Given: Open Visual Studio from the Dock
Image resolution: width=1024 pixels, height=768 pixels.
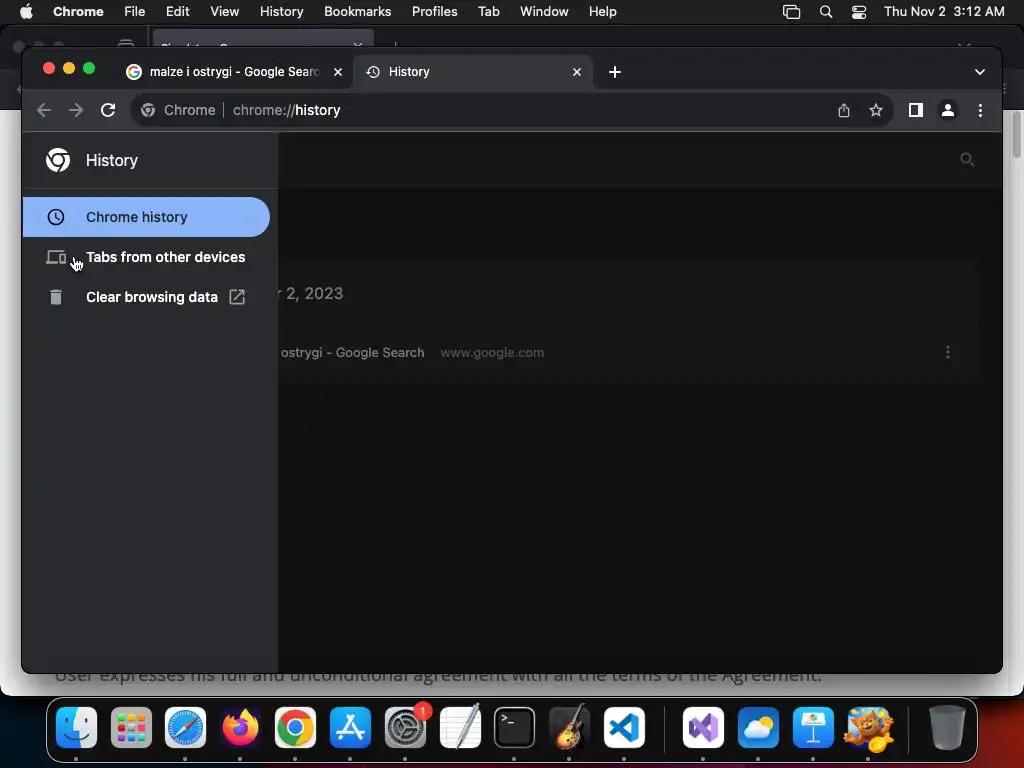Looking at the screenshot, I should pyautogui.click(x=703, y=728).
